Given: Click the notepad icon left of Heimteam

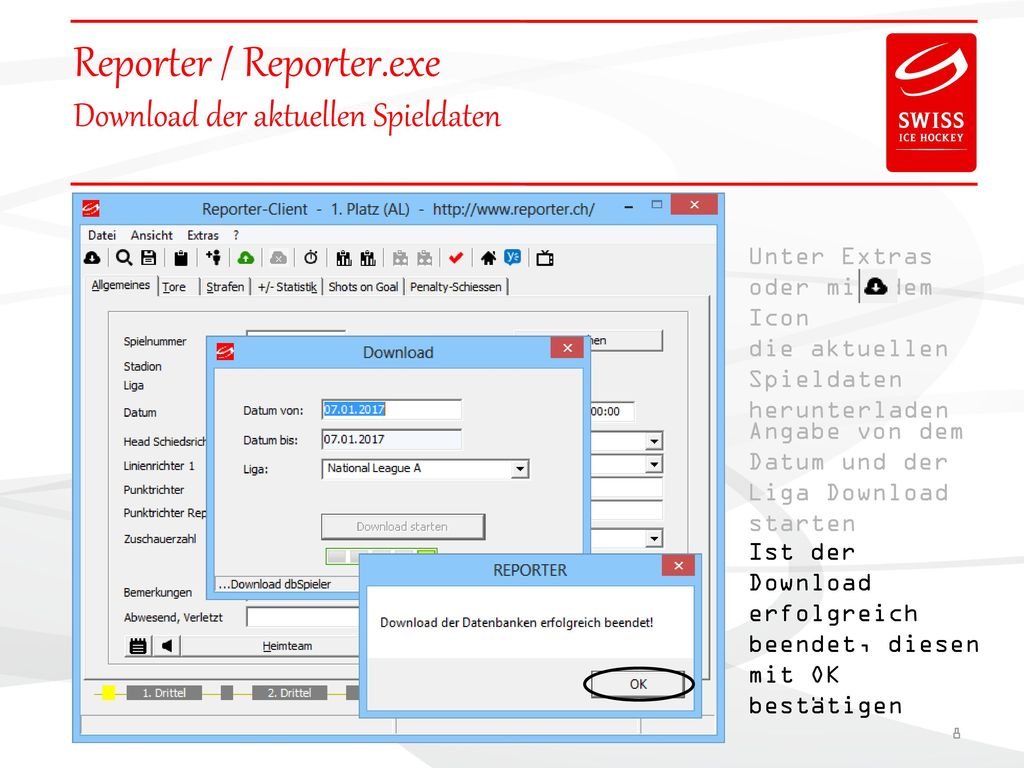Looking at the screenshot, I should coord(138,646).
